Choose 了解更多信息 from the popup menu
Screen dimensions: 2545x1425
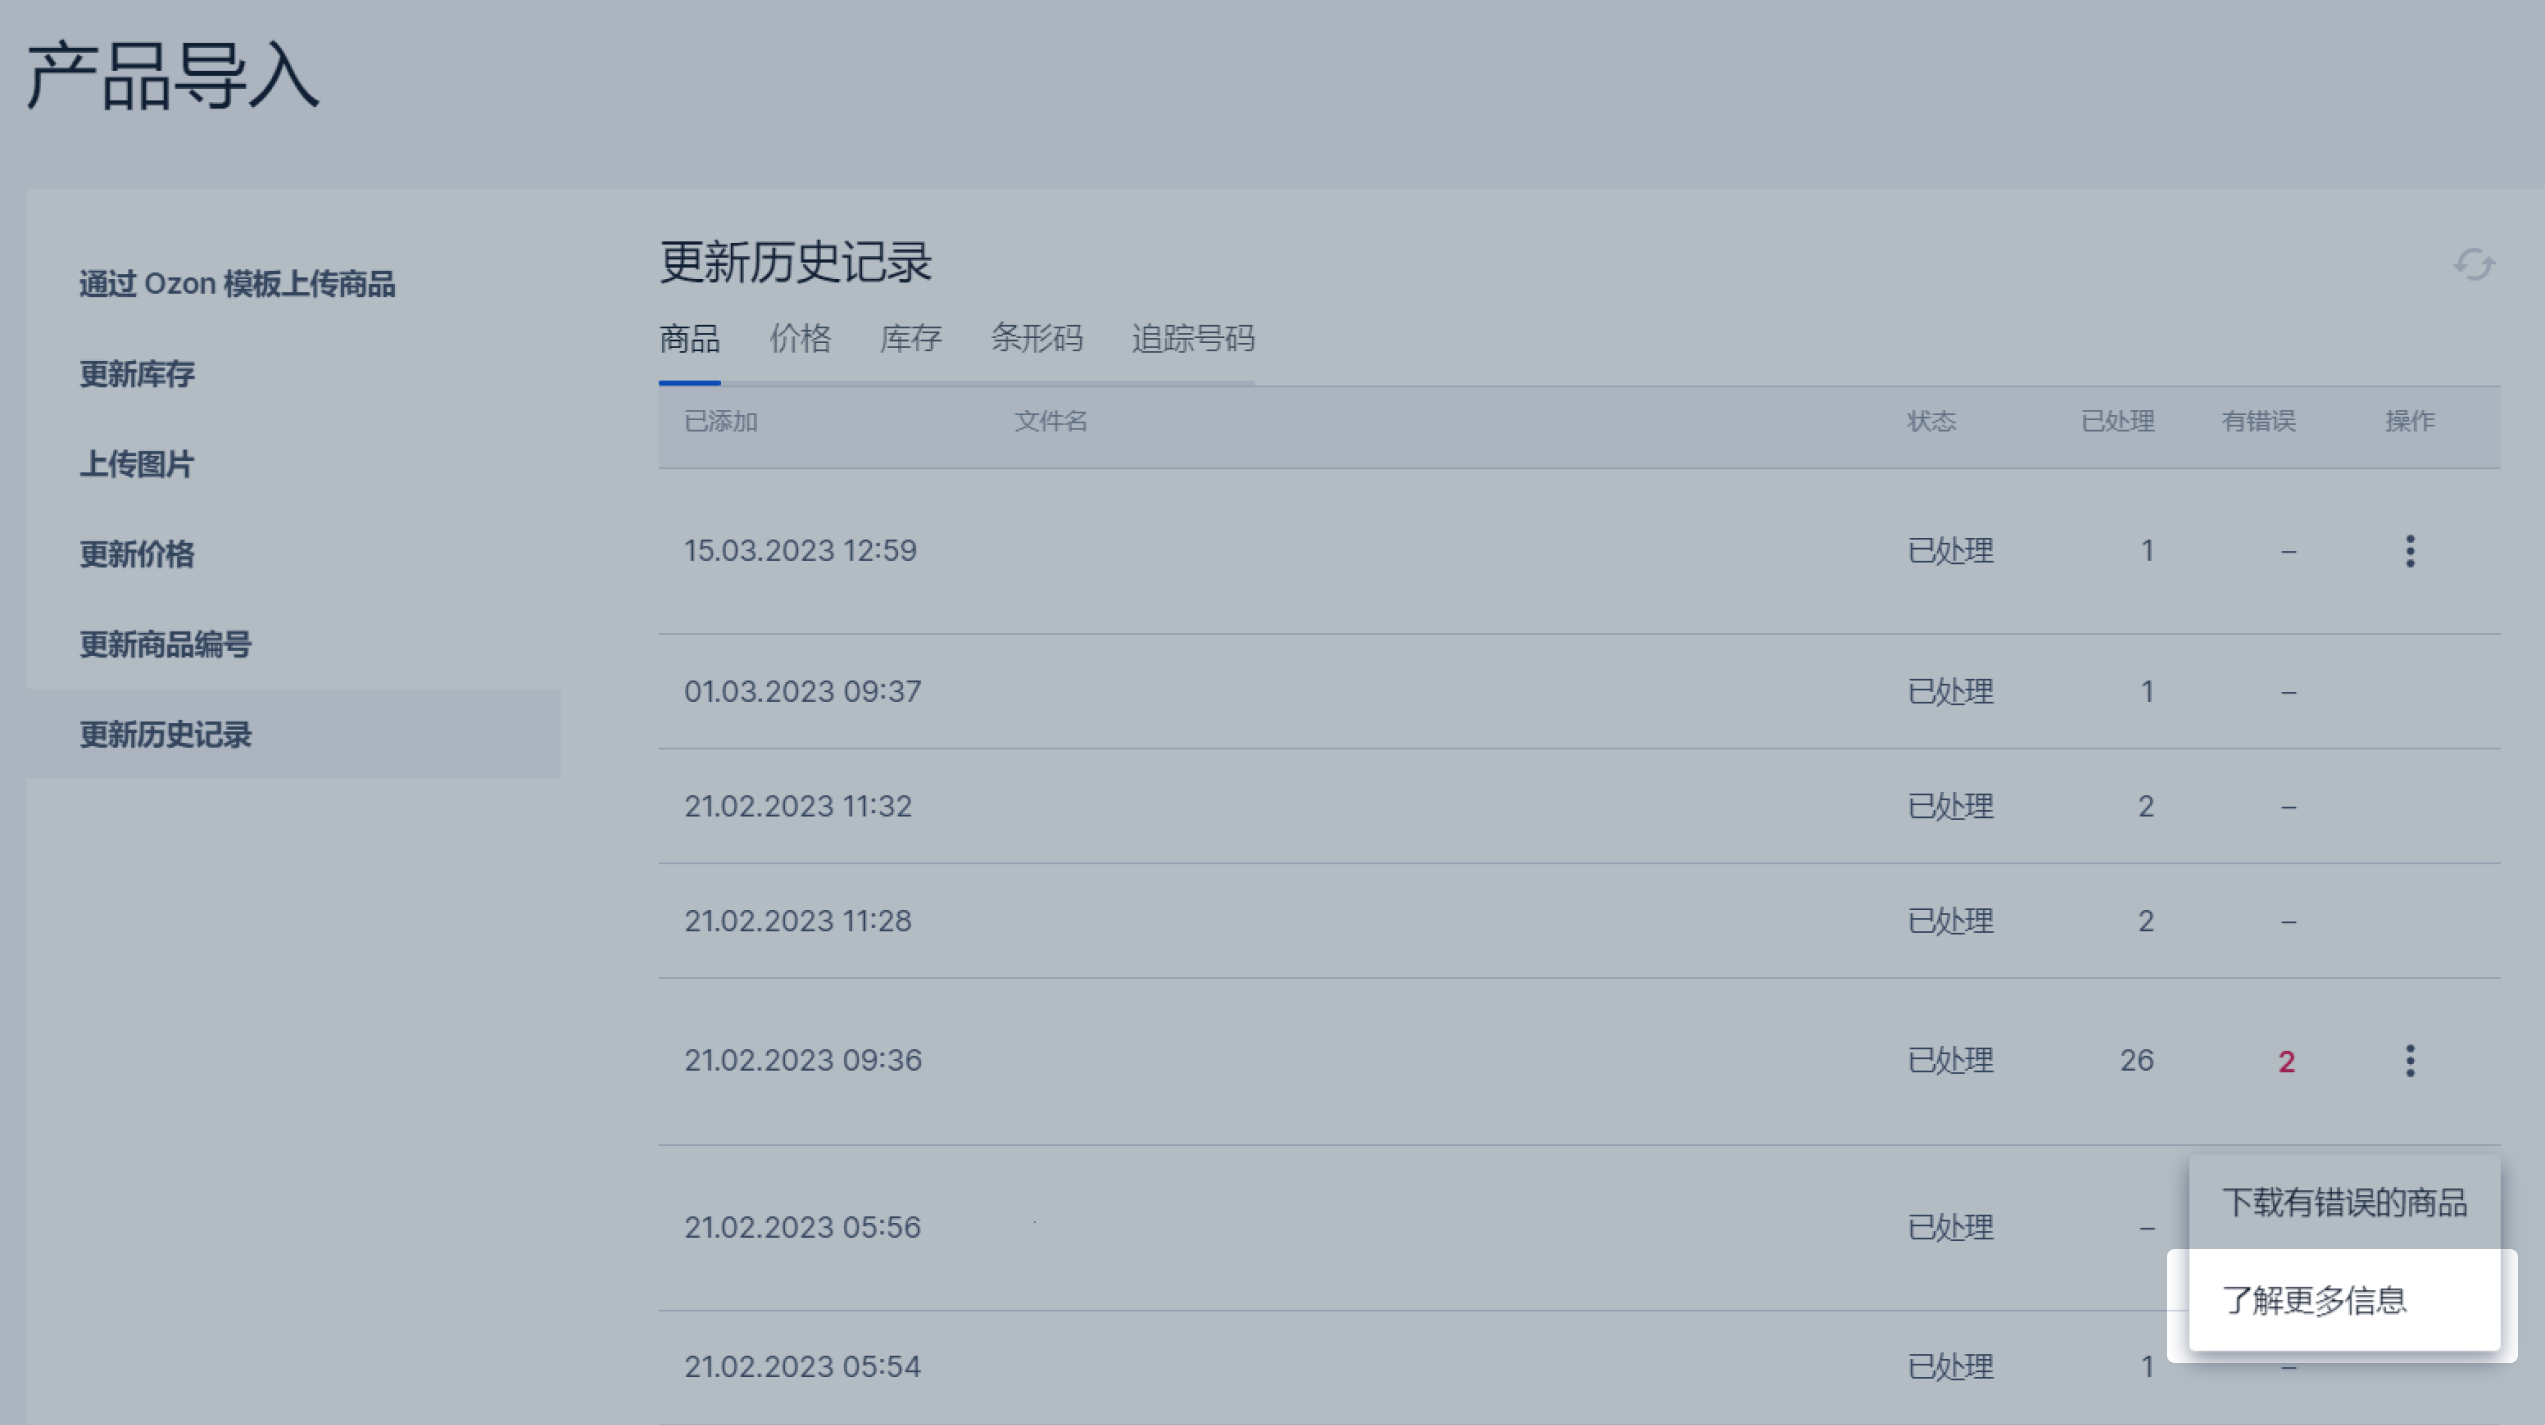[x=2344, y=1300]
